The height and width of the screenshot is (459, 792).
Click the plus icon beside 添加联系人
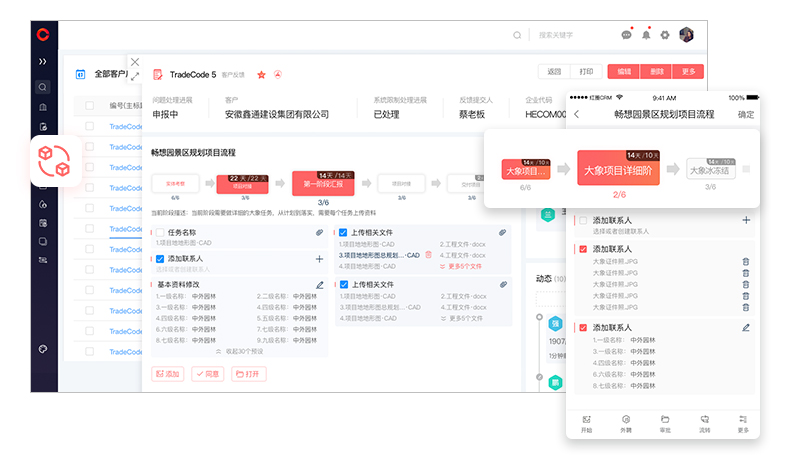click(x=320, y=258)
